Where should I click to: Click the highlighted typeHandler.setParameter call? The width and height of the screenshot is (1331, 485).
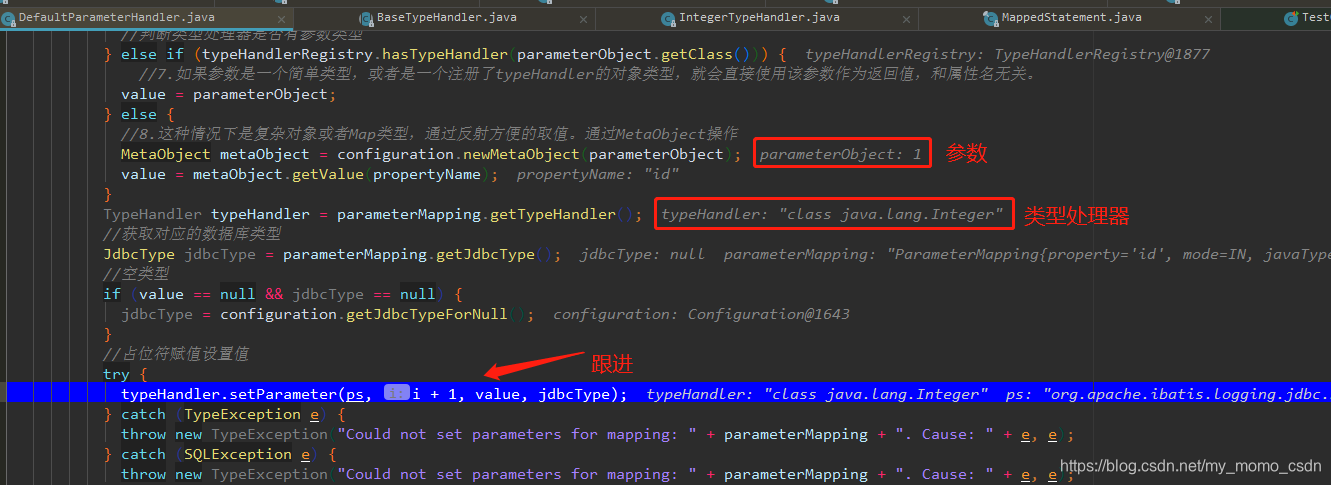tap(374, 394)
